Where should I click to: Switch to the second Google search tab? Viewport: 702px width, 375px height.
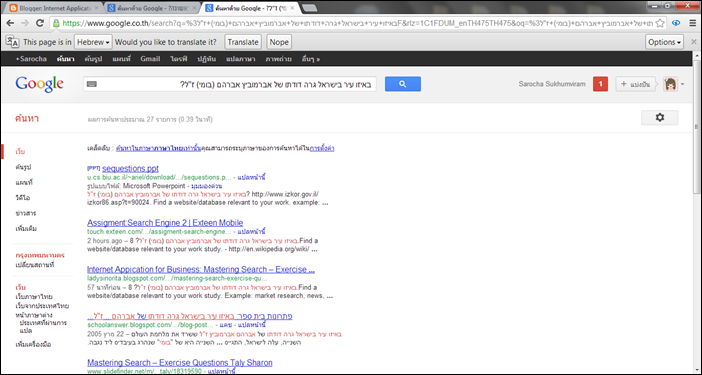pos(152,8)
